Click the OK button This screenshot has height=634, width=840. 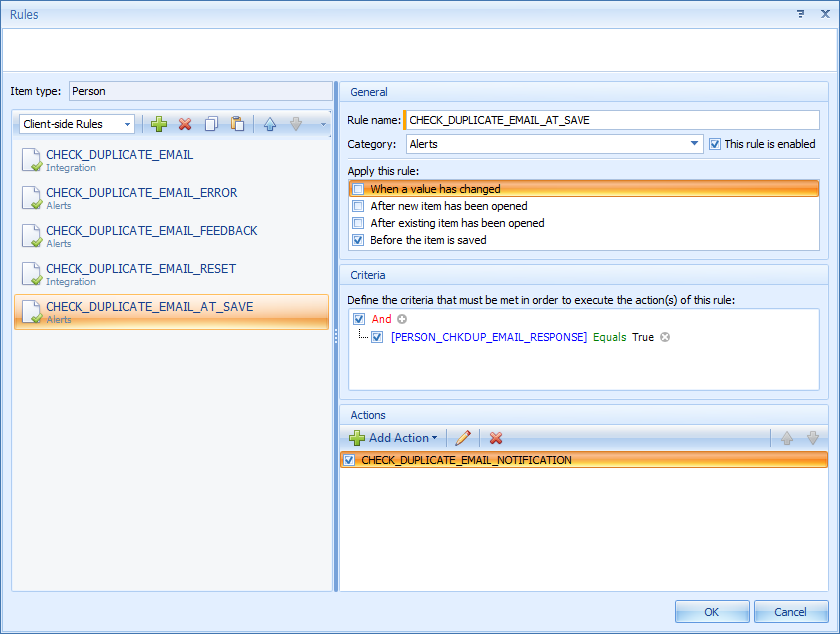click(711, 612)
